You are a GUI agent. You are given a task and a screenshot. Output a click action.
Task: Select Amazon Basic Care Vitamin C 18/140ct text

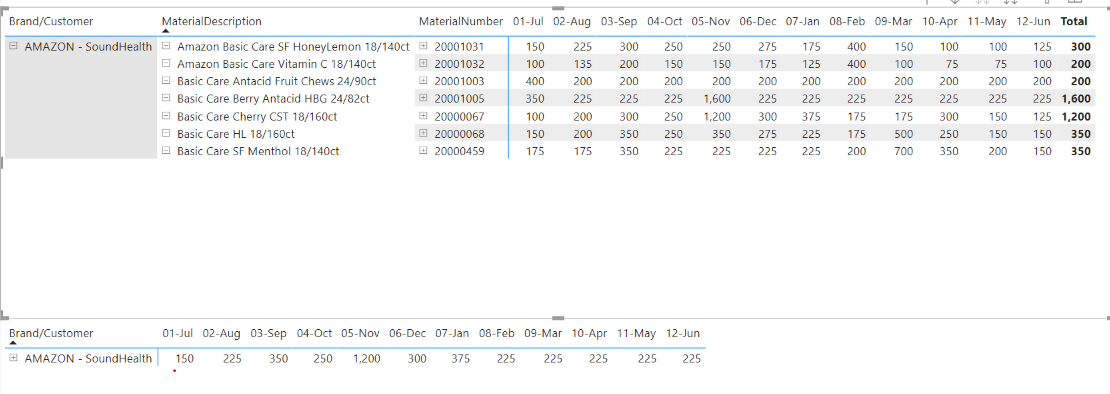[276, 64]
